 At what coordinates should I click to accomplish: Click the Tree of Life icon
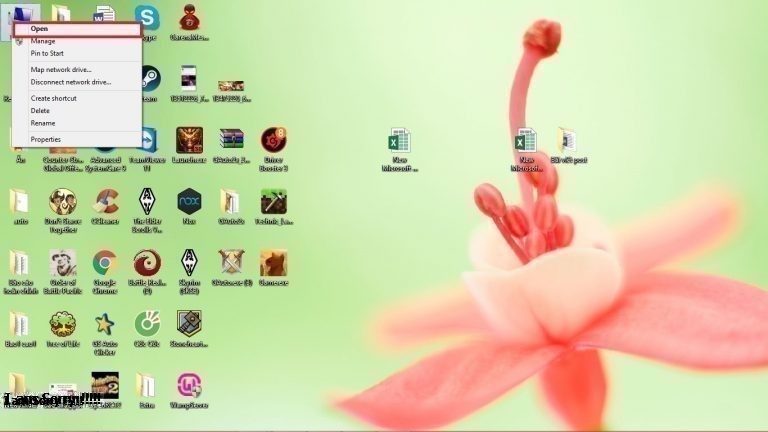pyautogui.click(x=63, y=324)
